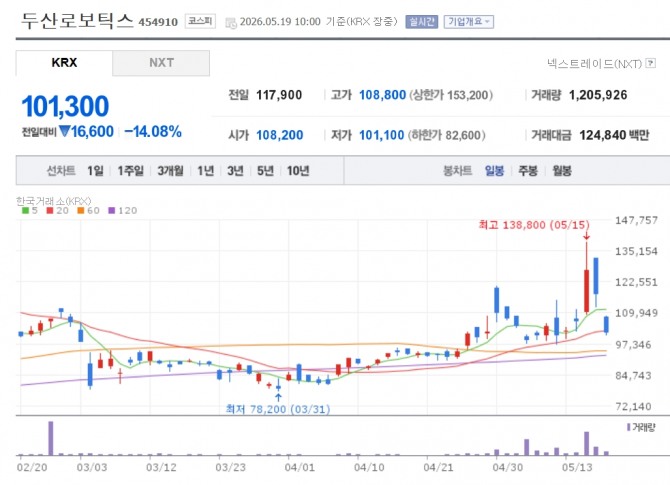Image resolution: width=670 pixels, height=485 pixels.
Task: Switch to 일봉 daily candle chart
Action: (494, 171)
